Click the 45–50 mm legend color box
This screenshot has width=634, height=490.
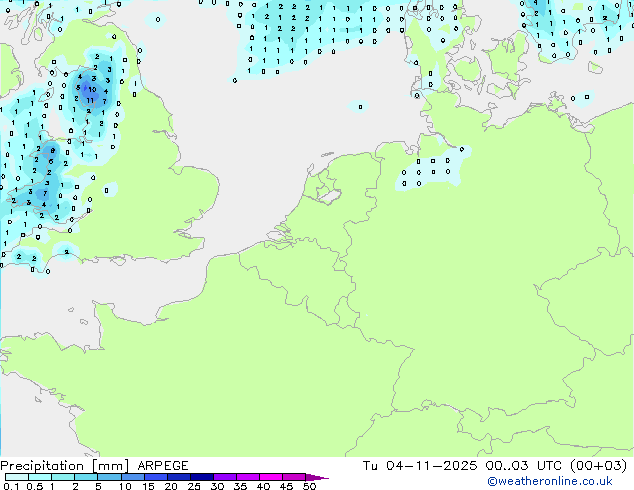pos(294,477)
